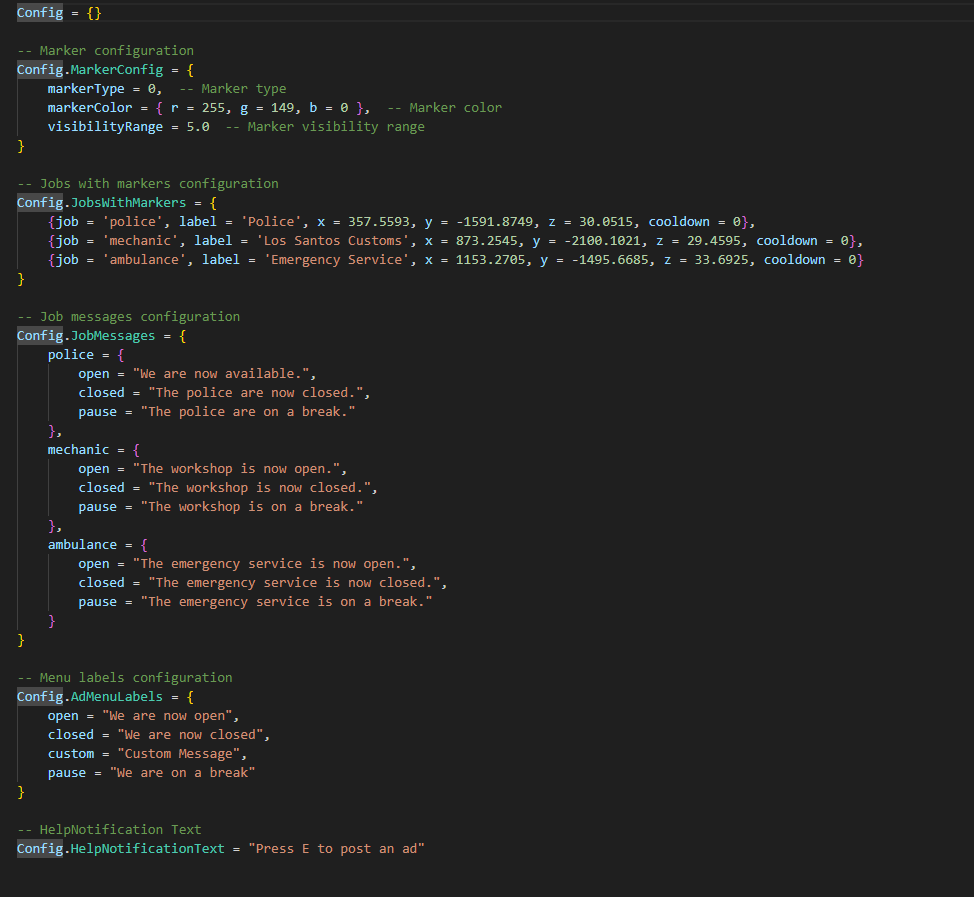
Task: Click the markerType value line
Action: point(105,88)
